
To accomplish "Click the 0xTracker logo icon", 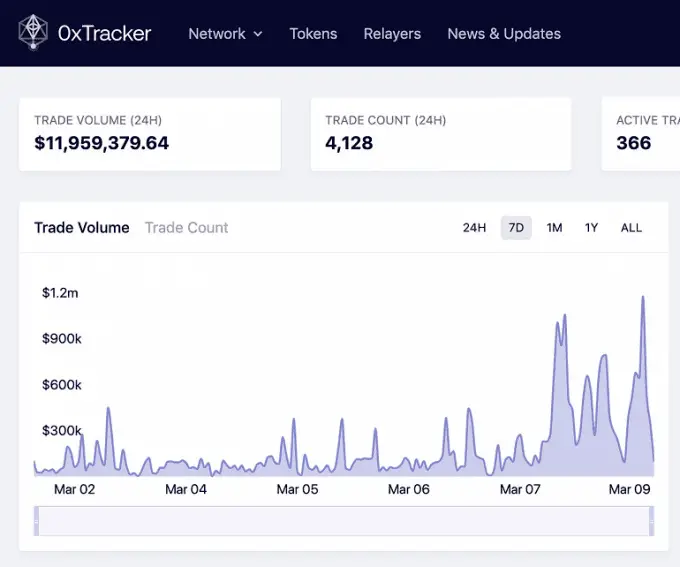I will tap(33, 33).
